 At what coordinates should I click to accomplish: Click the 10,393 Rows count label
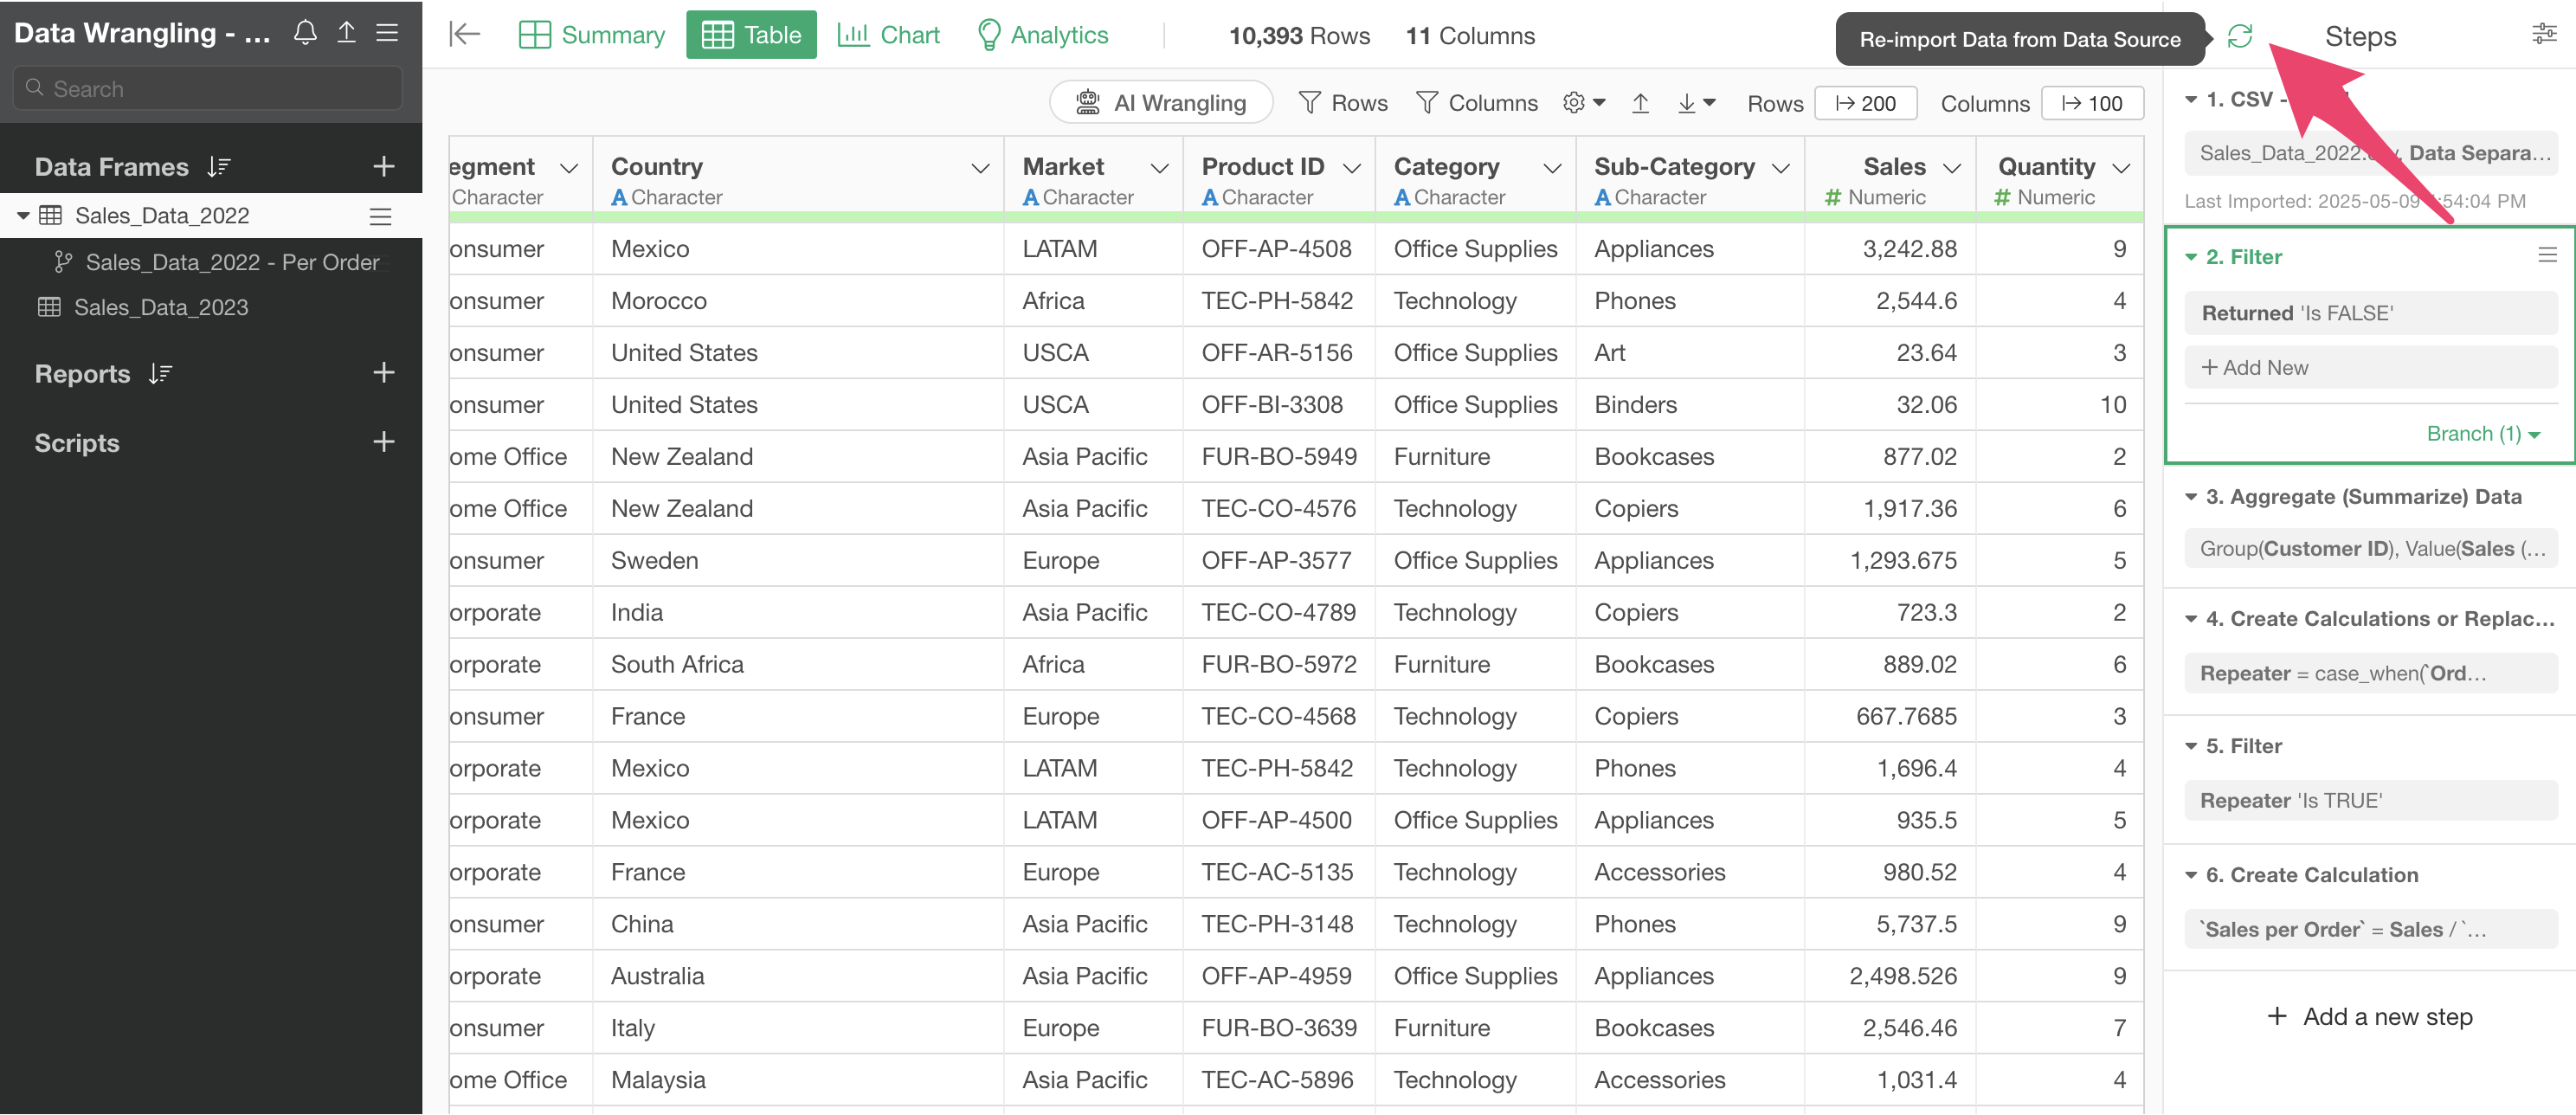click(x=1299, y=36)
